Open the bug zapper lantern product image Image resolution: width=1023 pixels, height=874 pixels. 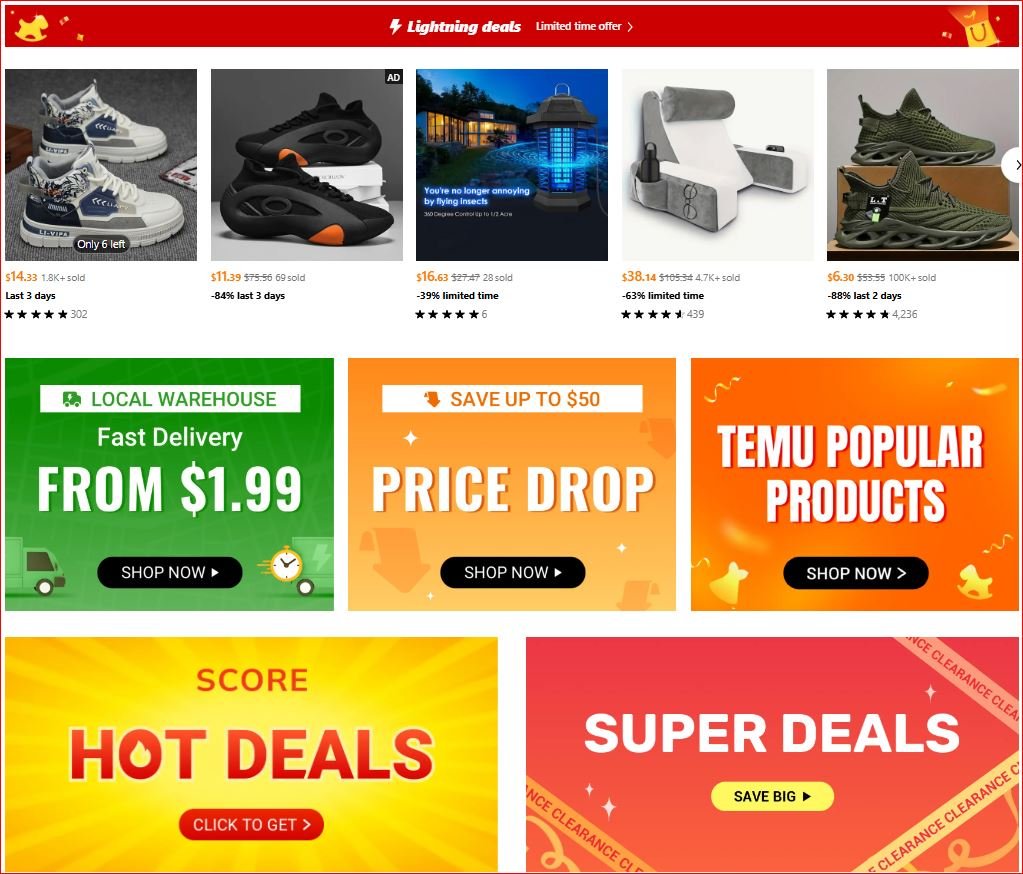(x=512, y=165)
